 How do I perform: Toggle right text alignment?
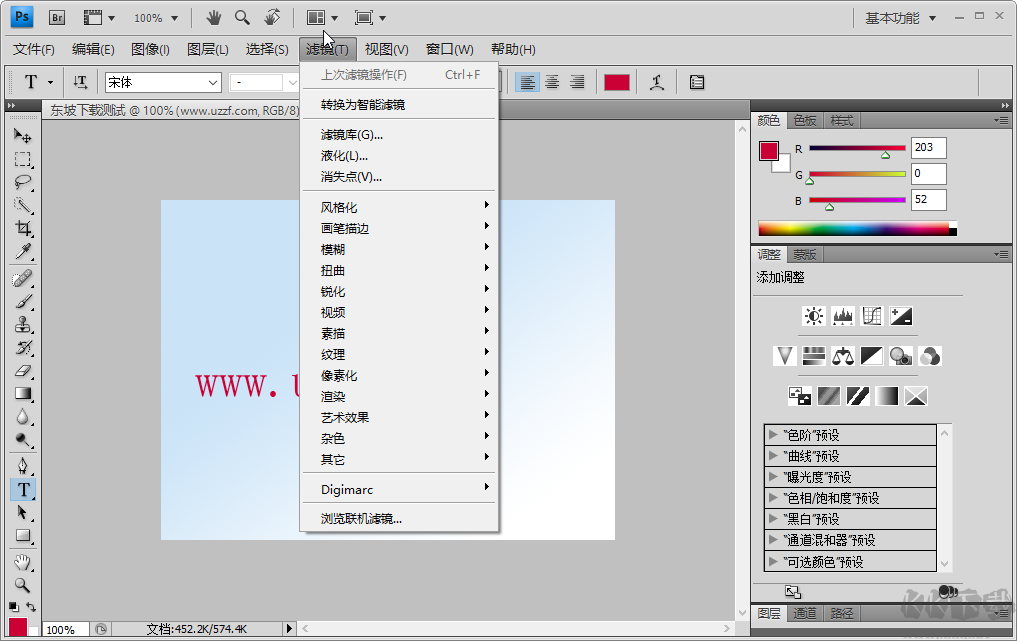[x=577, y=82]
